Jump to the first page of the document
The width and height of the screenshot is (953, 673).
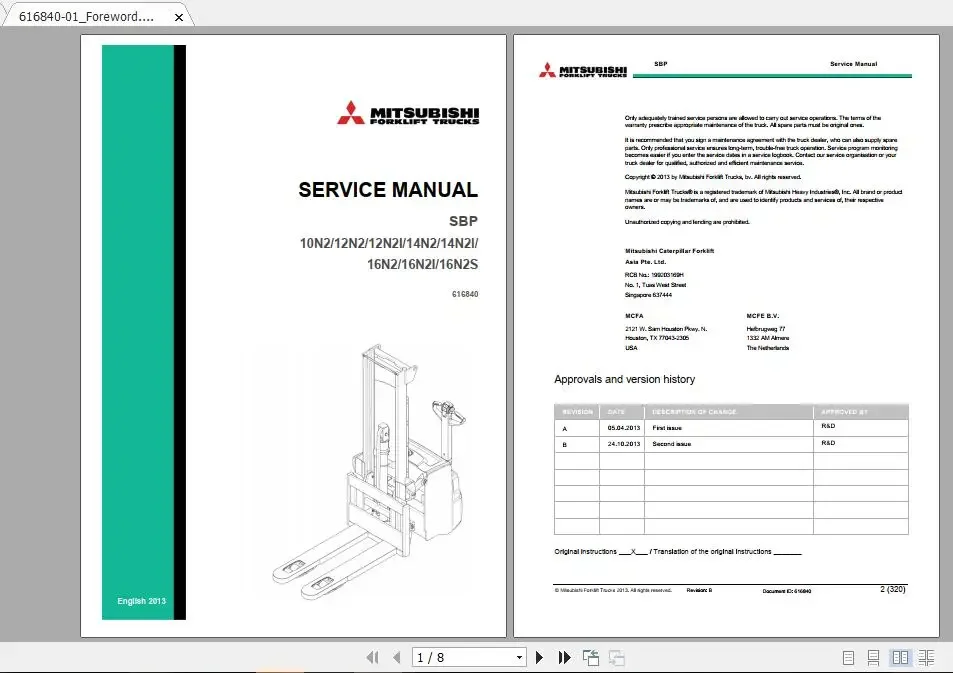click(374, 657)
